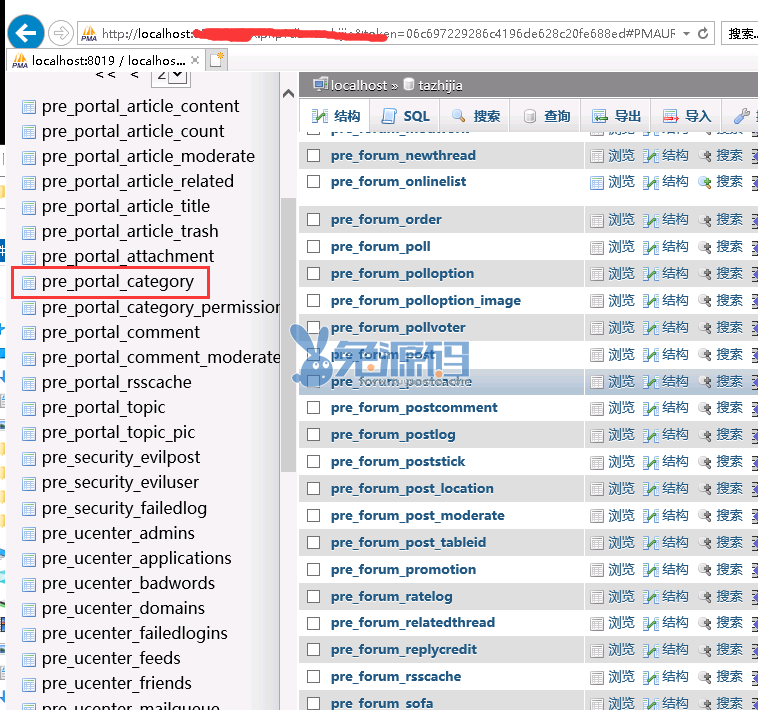Open pre_forum_post_location table link

pyautogui.click(x=412, y=489)
